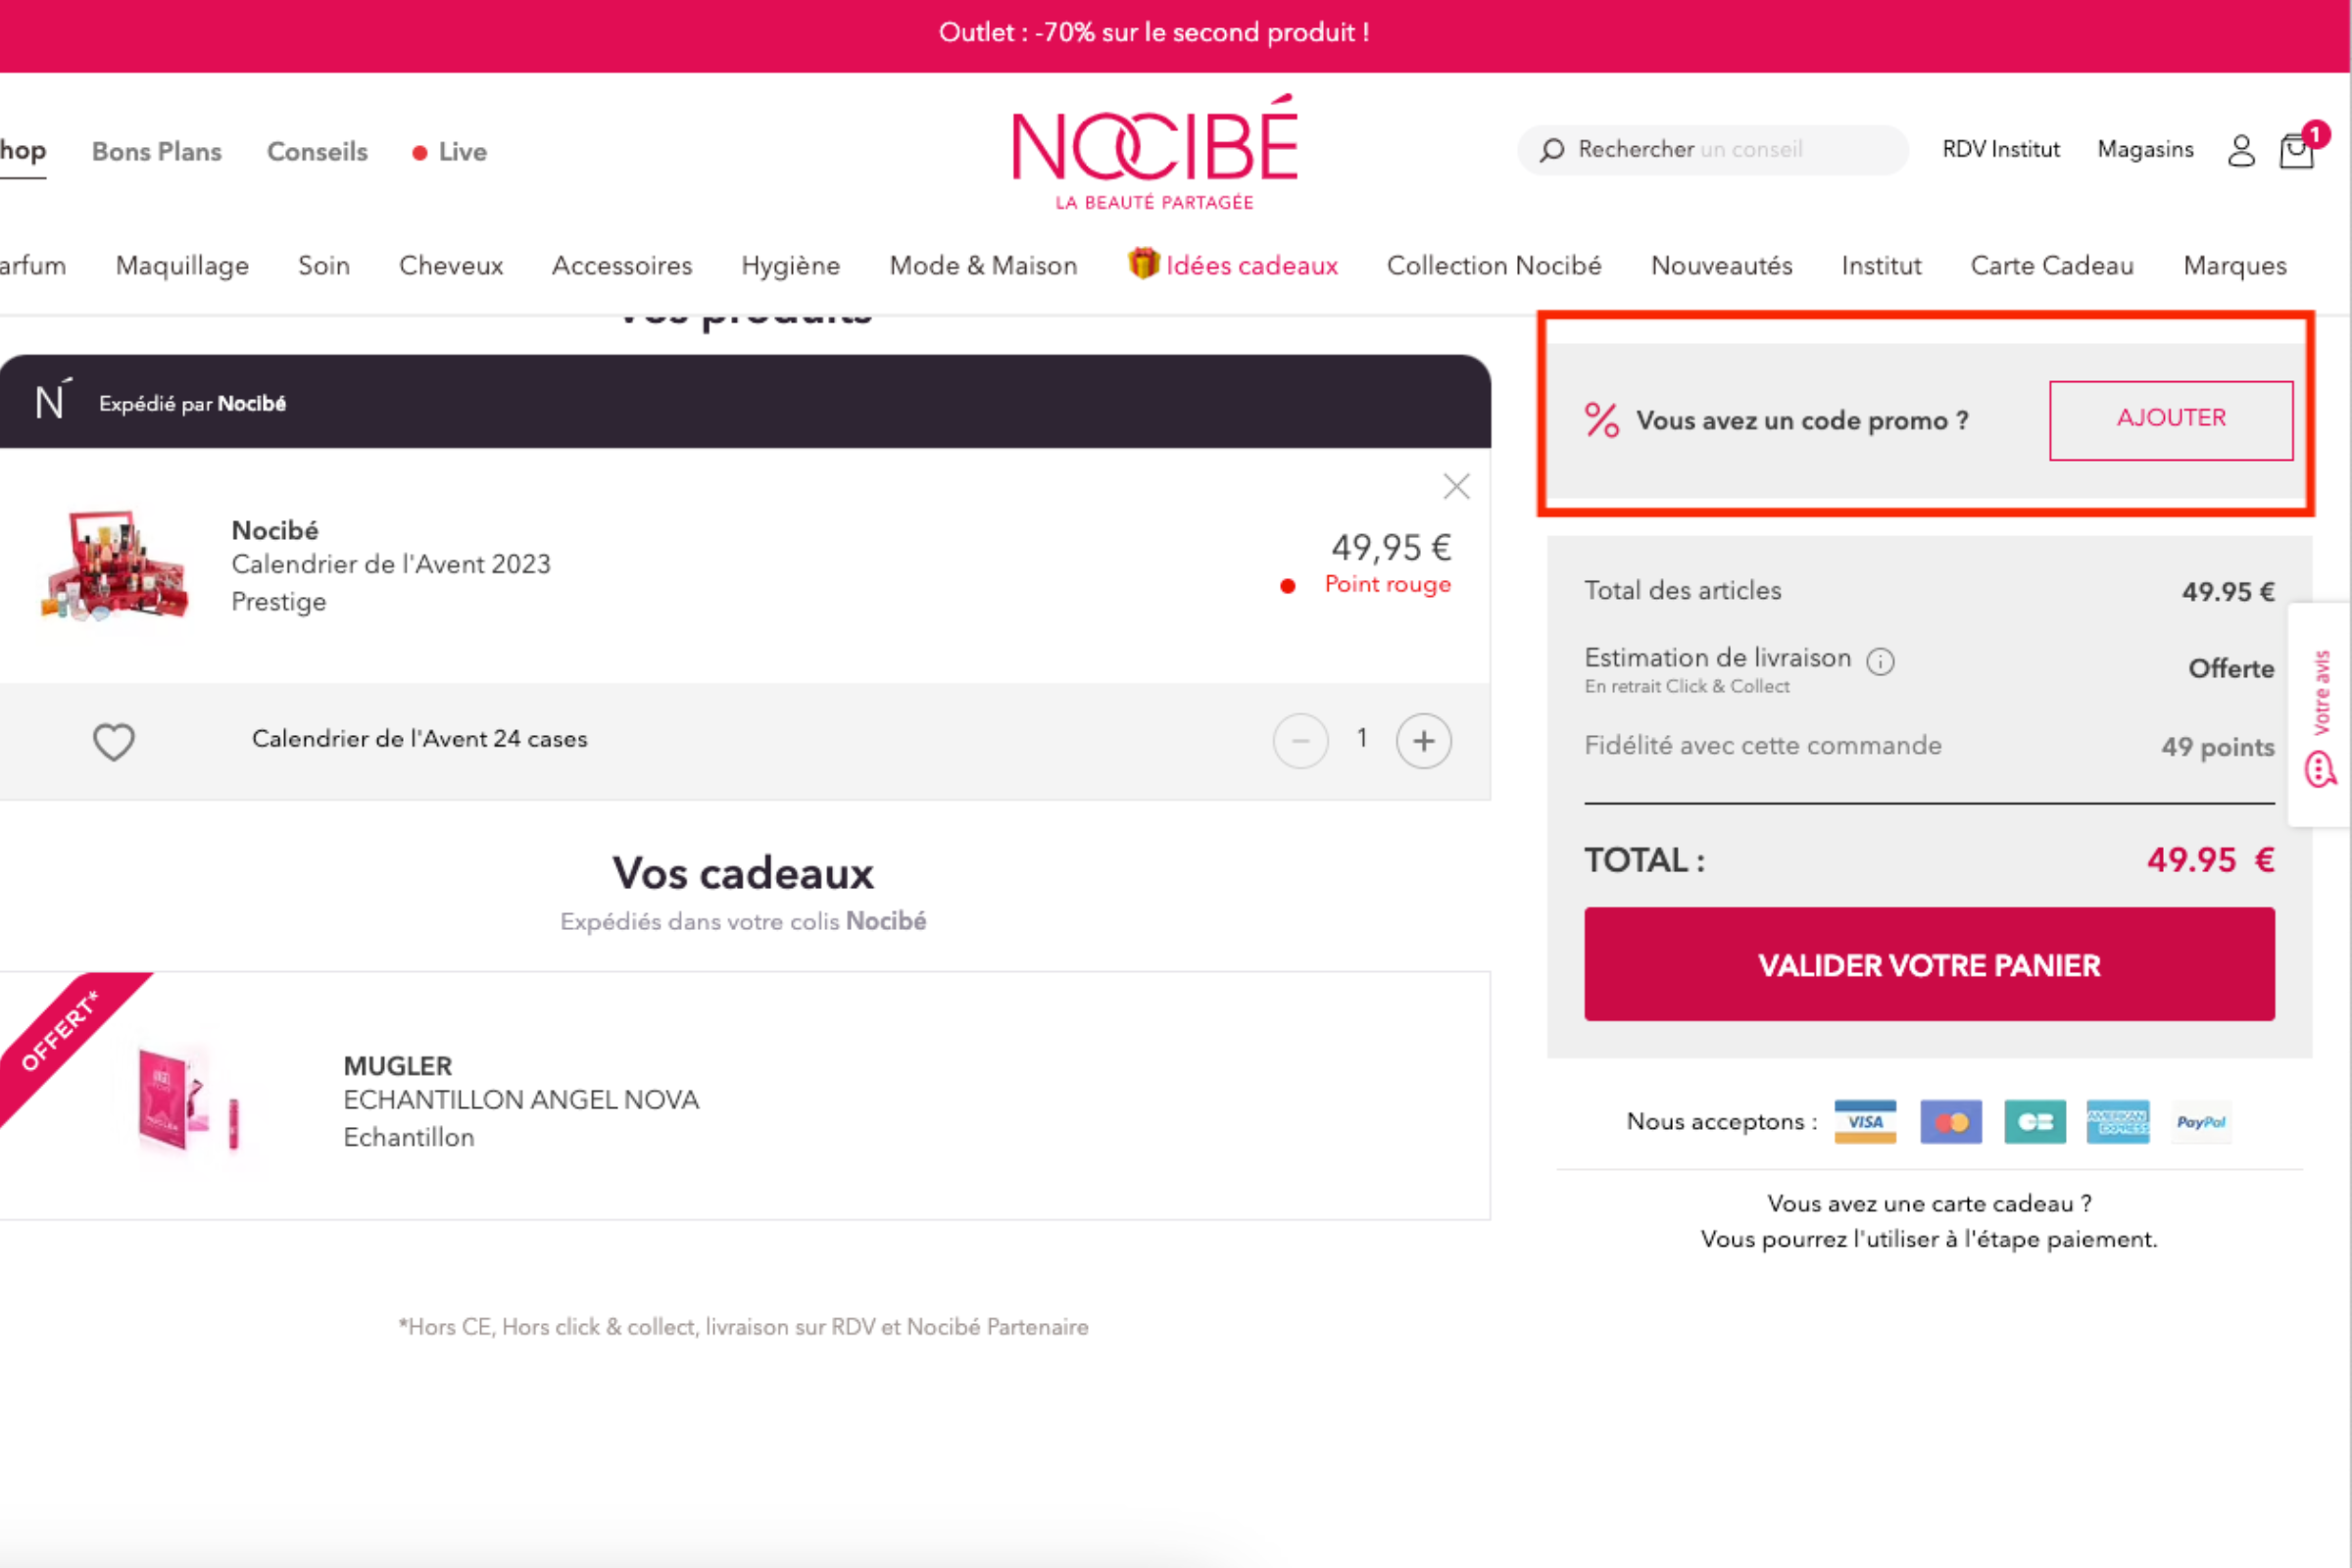Open the Nouveautés category
Image resolution: width=2352 pixels, height=1568 pixels.
(x=1721, y=265)
